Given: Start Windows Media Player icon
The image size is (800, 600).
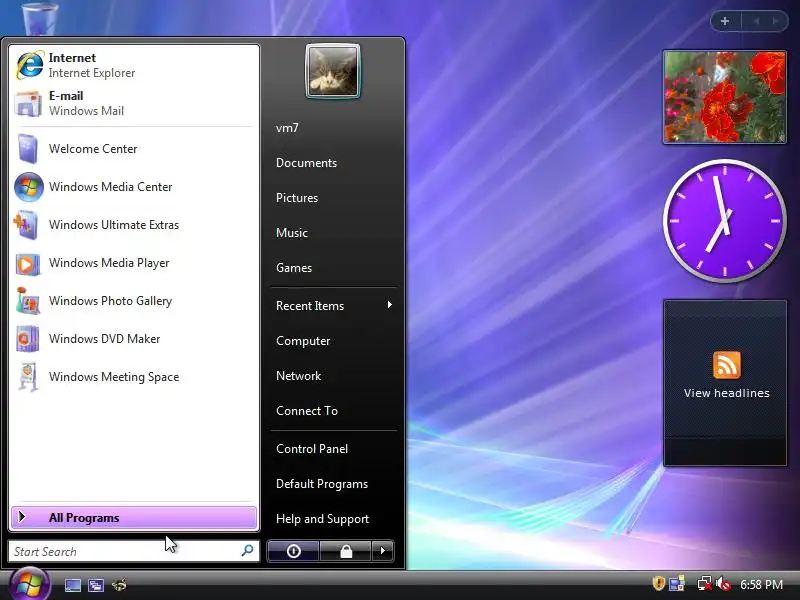Looking at the screenshot, I should 28,263.
